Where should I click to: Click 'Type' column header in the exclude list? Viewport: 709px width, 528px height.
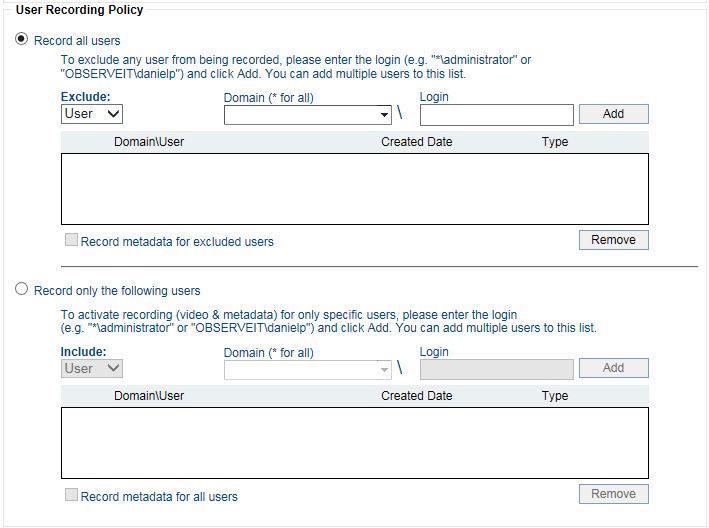tap(555, 142)
